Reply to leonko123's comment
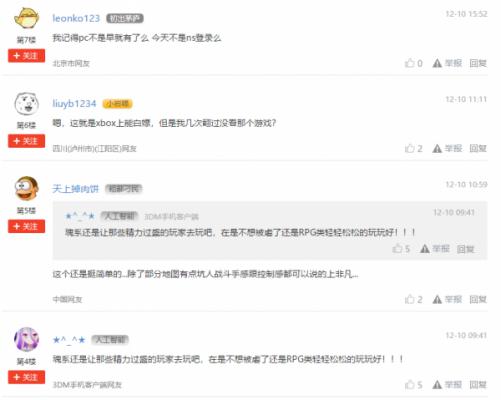The height and width of the screenshot is (400, 501). [478, 63]
